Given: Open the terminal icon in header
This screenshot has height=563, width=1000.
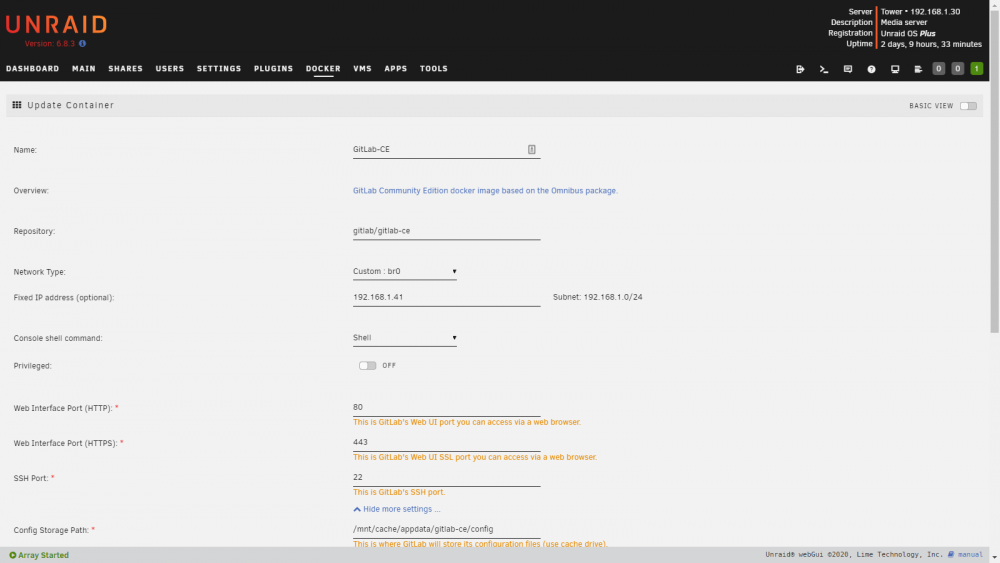Looking at the screenshot, I should coord(823,69).
